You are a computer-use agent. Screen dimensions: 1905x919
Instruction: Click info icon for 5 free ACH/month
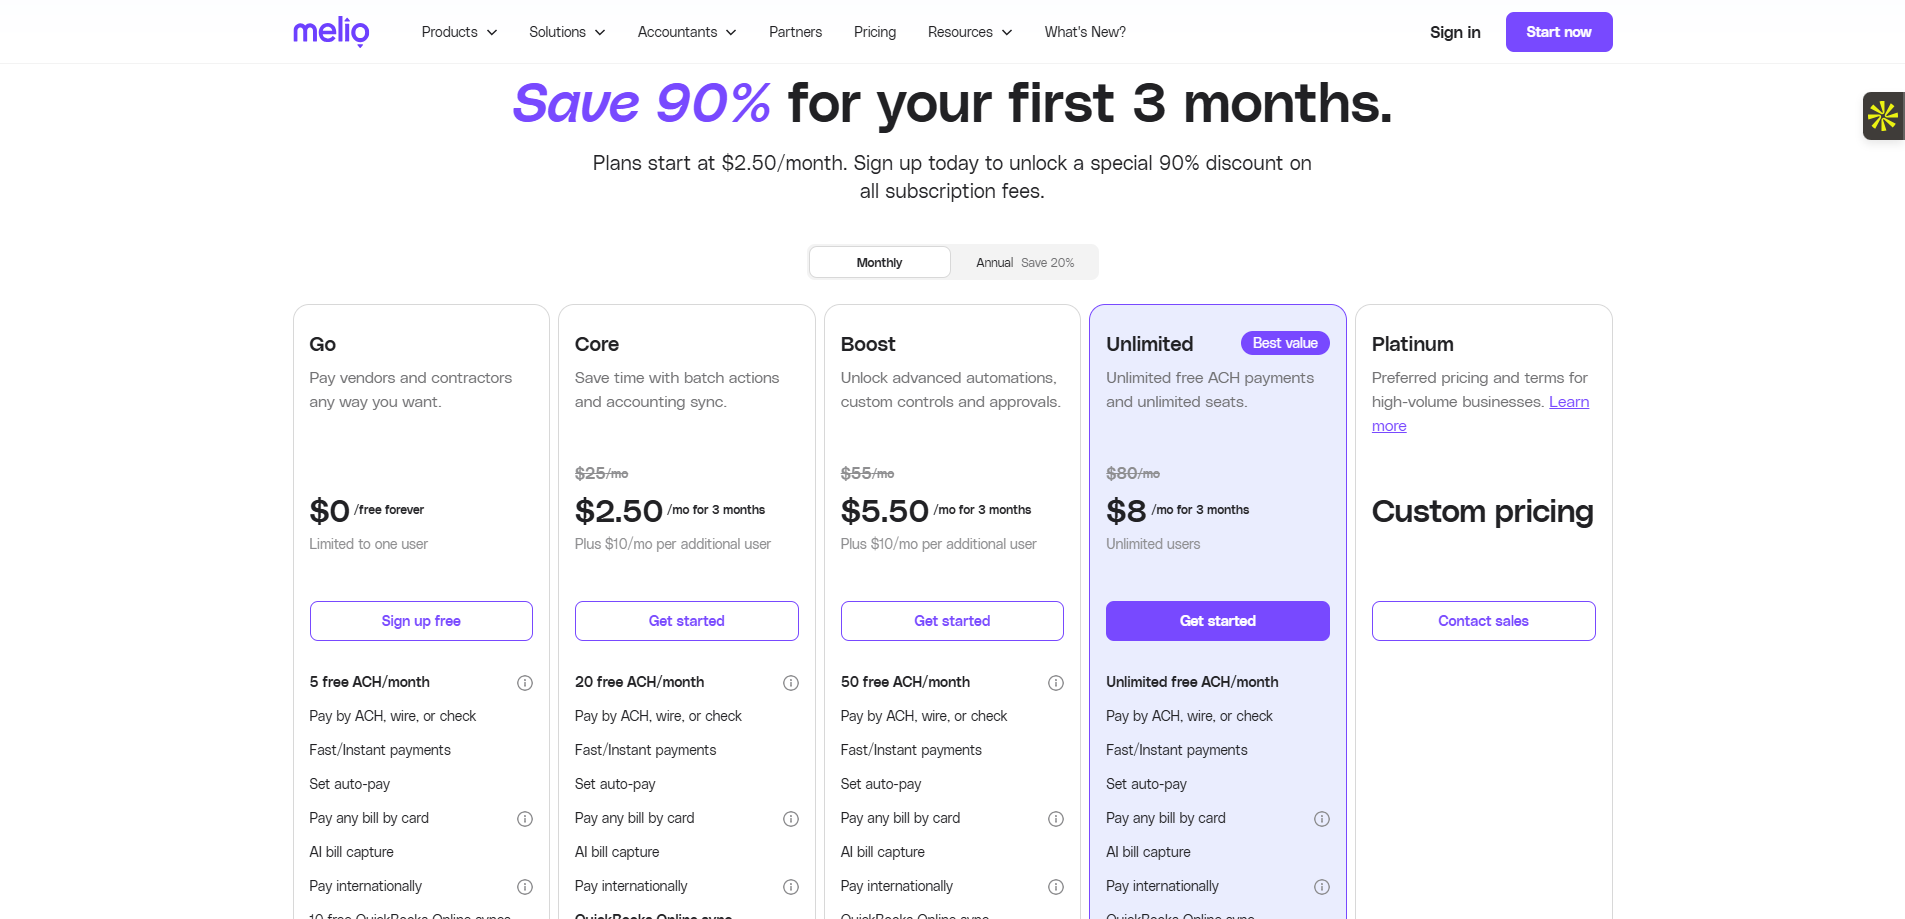525,683
